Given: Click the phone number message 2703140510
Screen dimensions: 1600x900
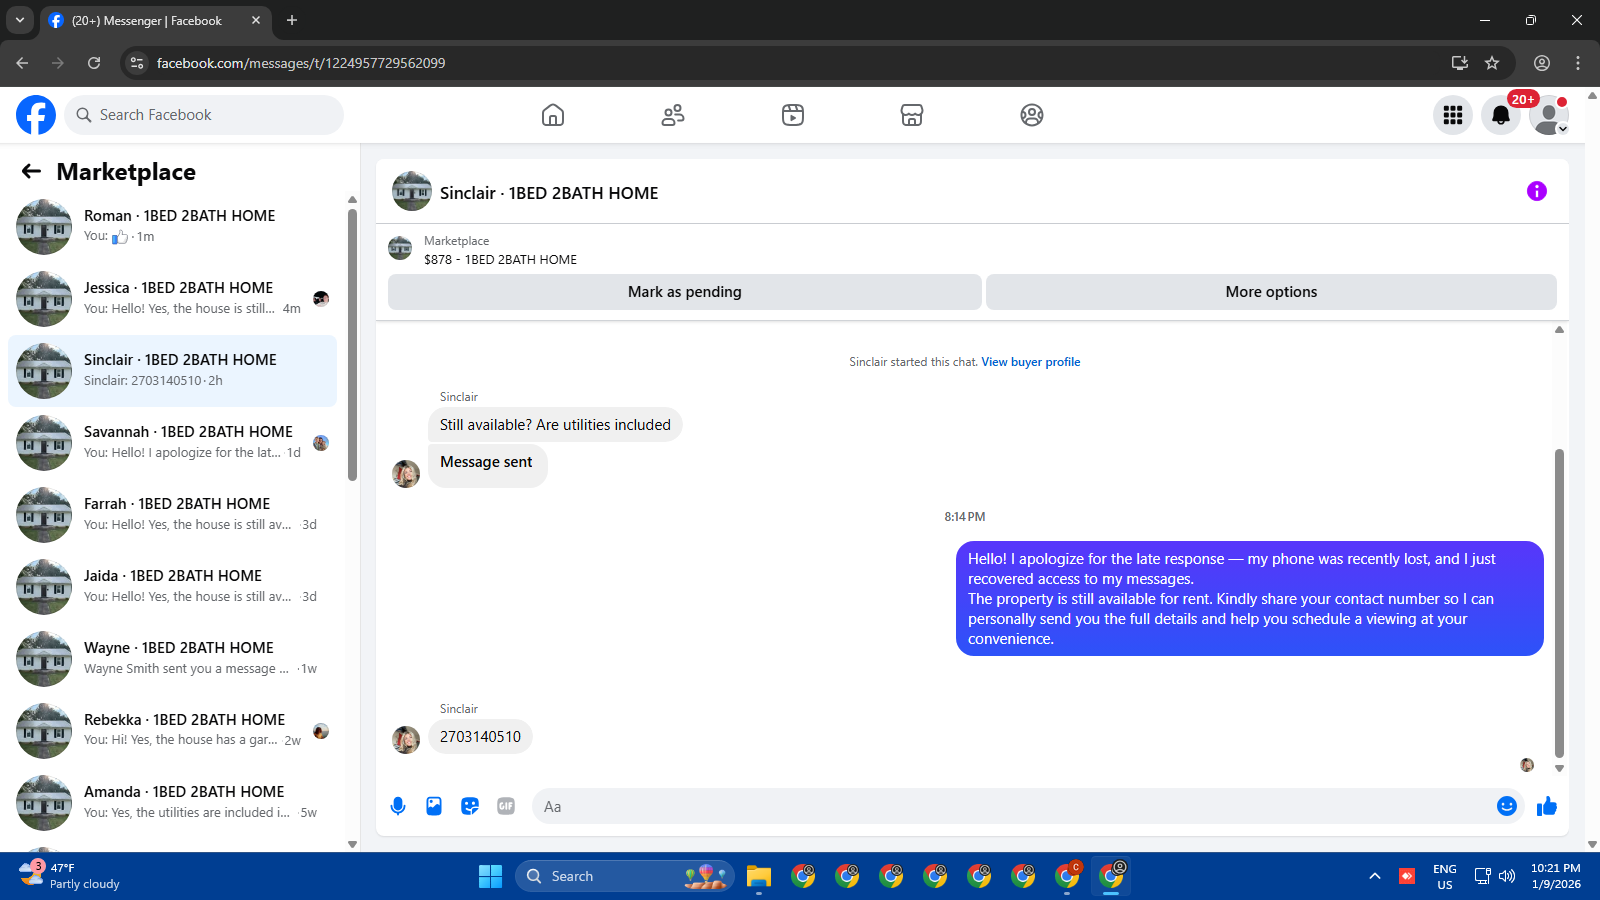Looking at the screenshot, I should point(480,737).
